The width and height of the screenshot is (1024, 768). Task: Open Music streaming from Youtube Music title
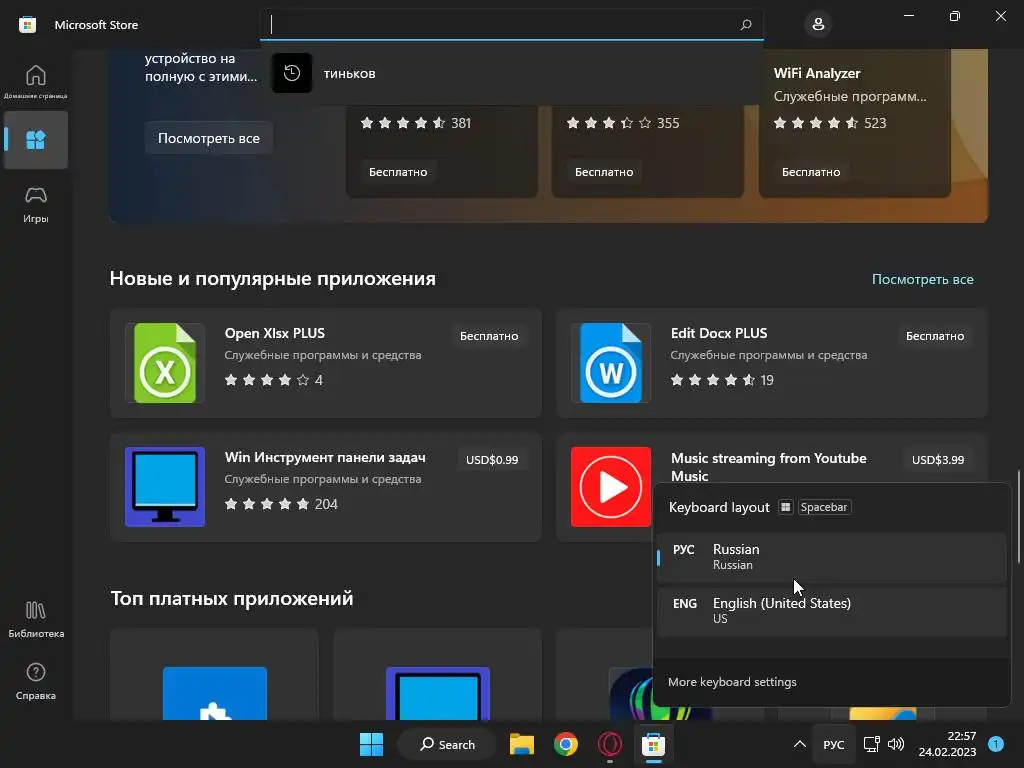tap(769, 467)
